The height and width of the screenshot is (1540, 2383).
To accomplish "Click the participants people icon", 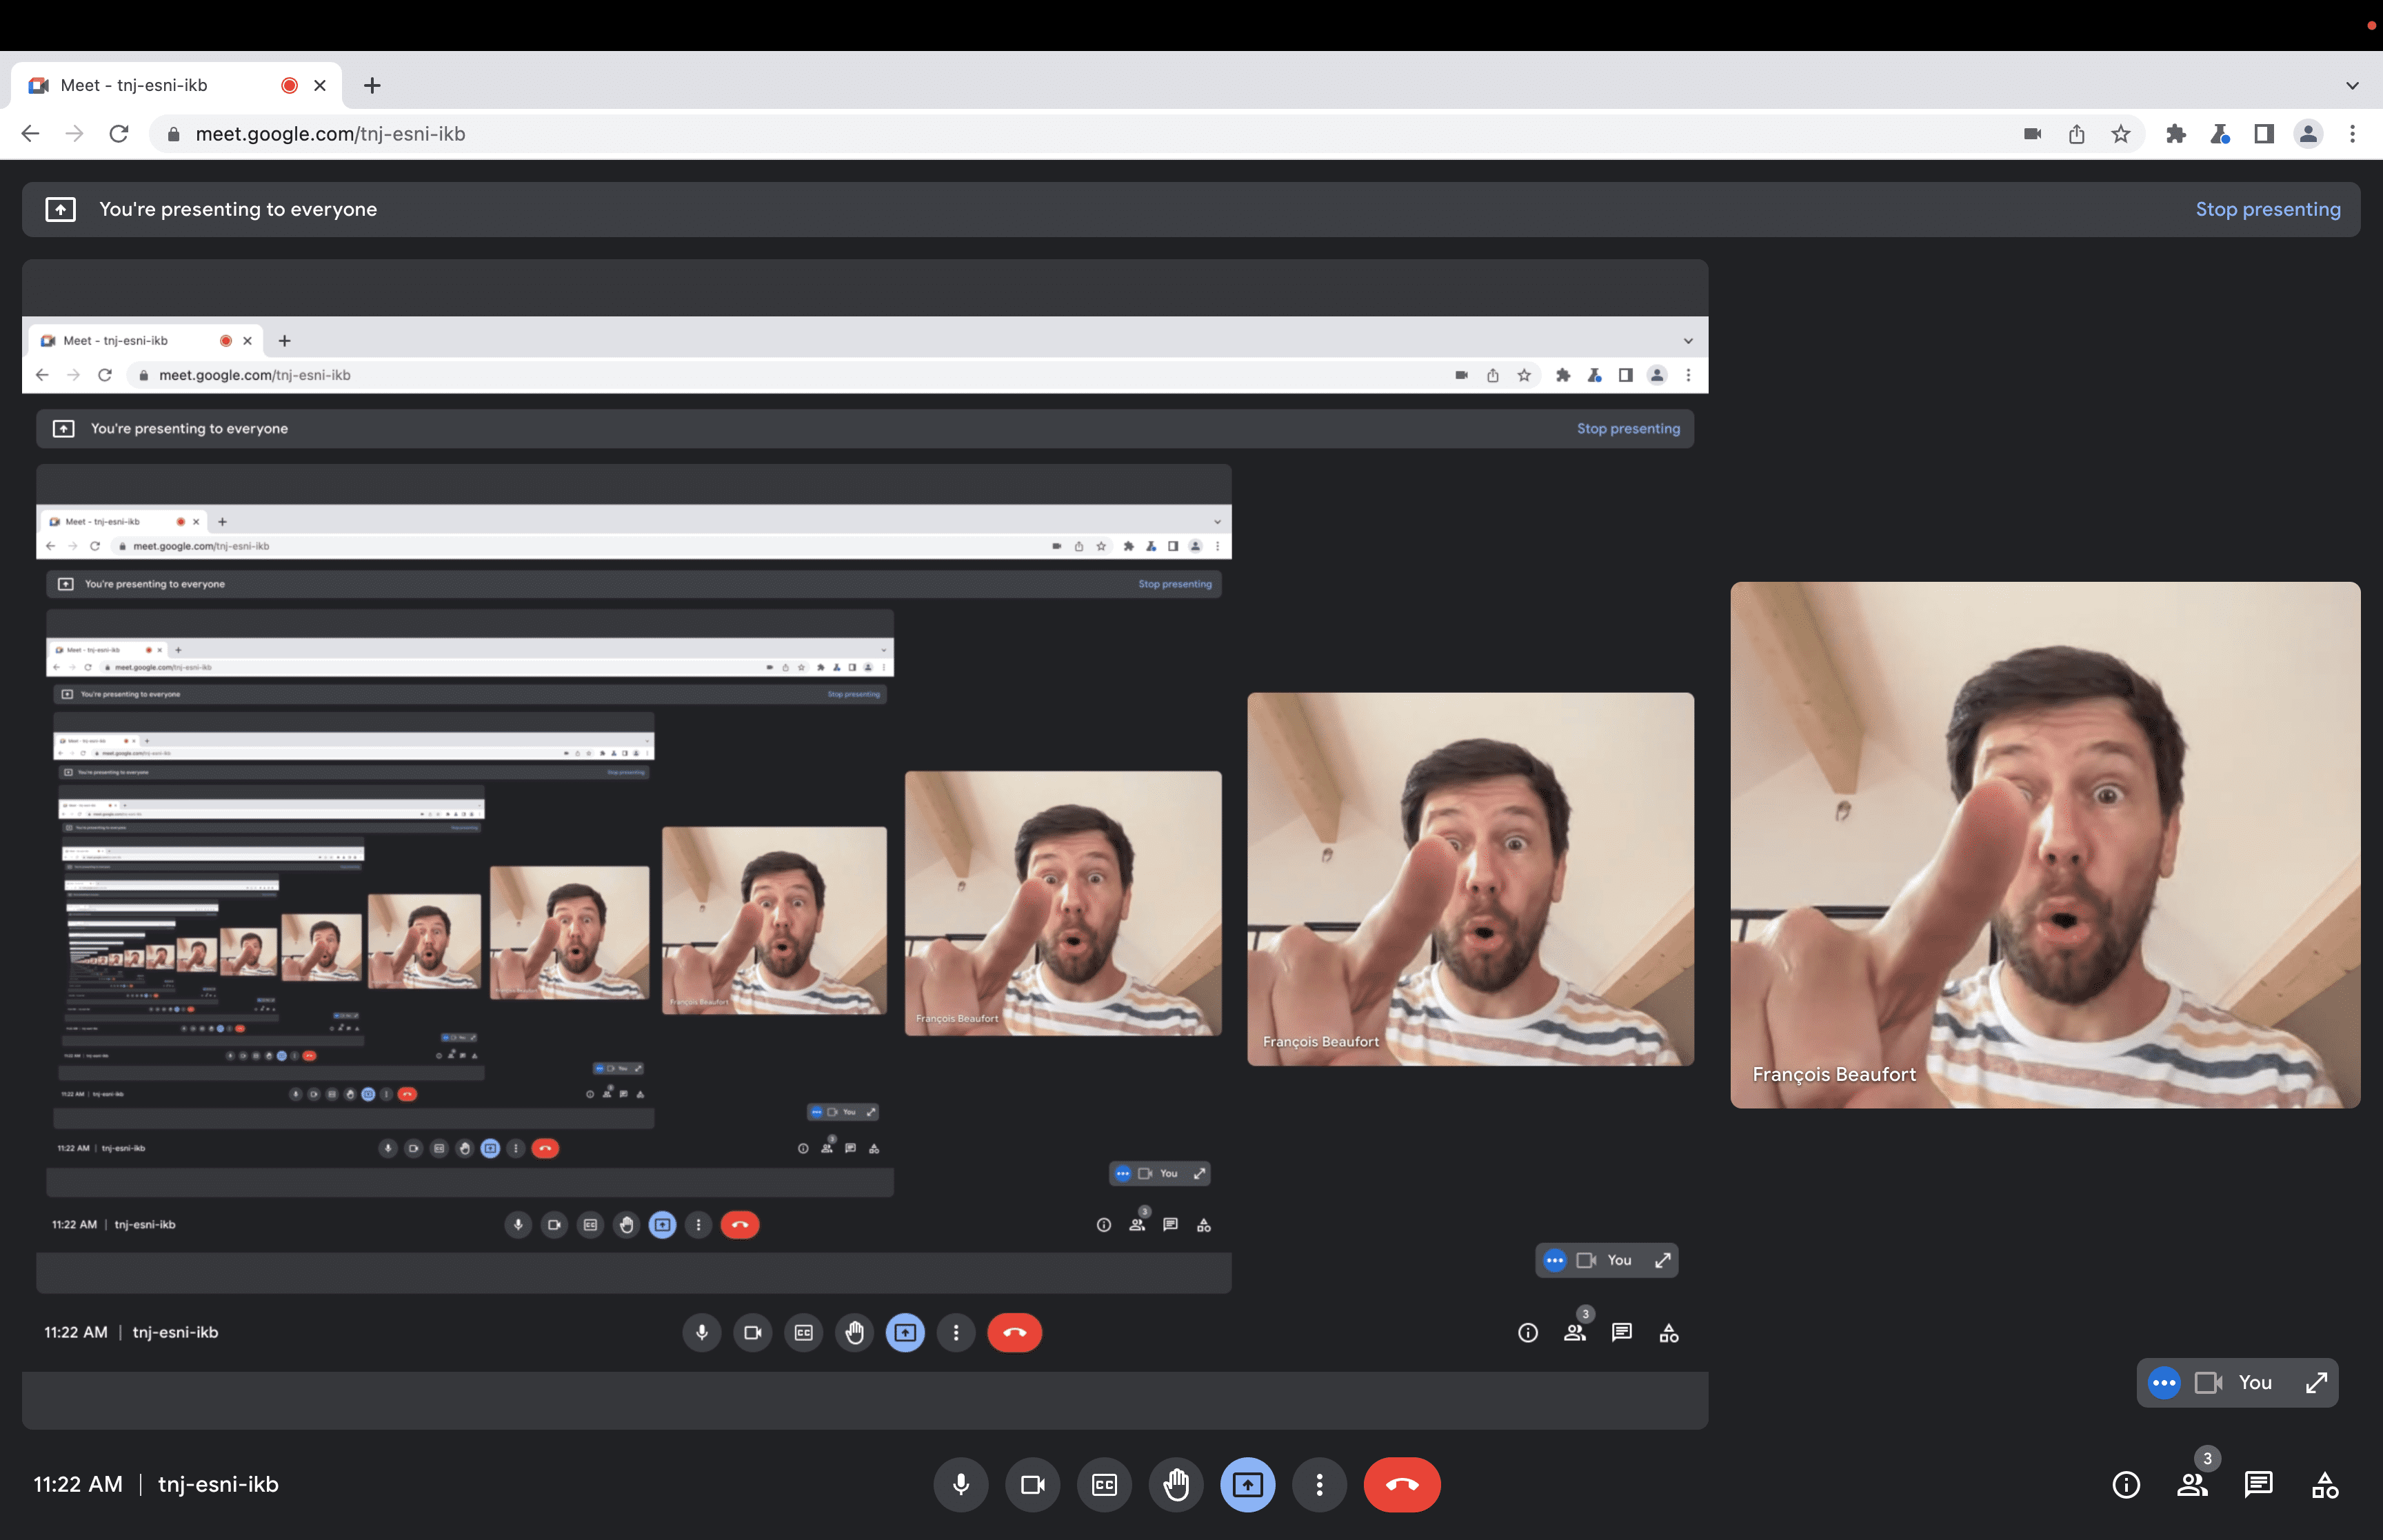I will (x=2192, y=1484).
